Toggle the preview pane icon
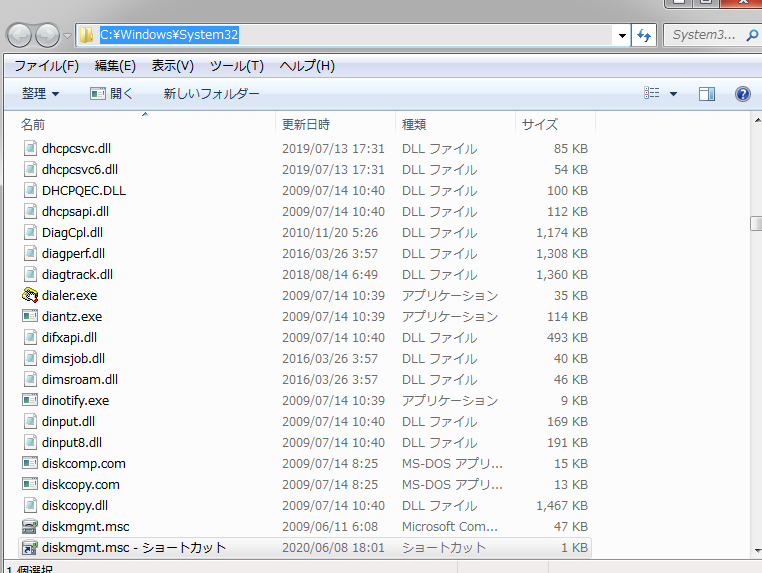762x573 pixels. pos(707,94)
